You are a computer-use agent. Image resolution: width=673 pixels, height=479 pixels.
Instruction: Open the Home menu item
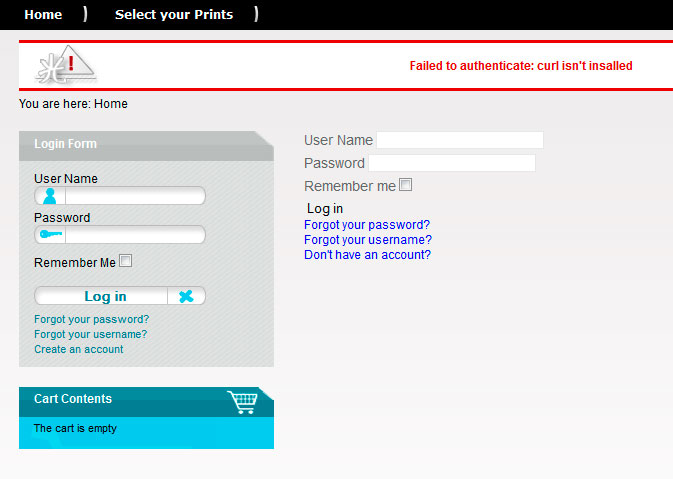pos(43,15)
